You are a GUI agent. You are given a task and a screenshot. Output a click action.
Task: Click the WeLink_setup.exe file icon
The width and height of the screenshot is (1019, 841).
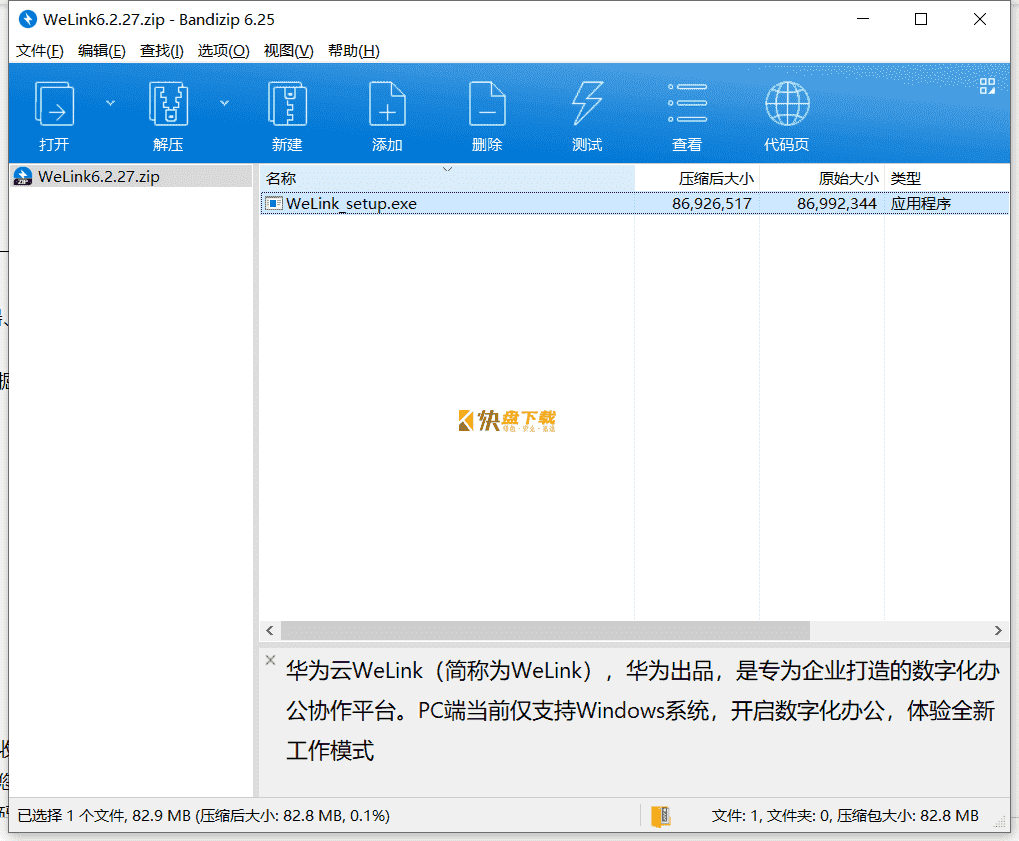click(274, 203)
